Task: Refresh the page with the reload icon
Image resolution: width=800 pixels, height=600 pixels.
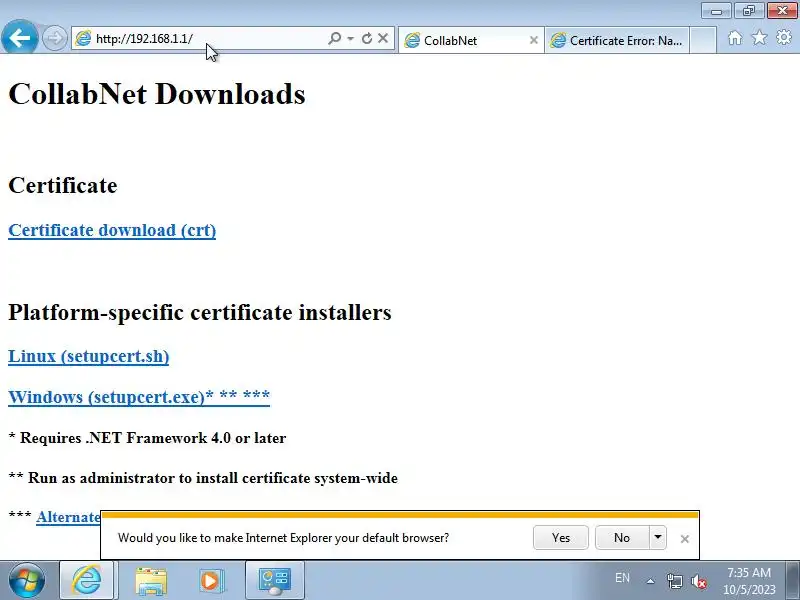Action: (x=367, y=38)
